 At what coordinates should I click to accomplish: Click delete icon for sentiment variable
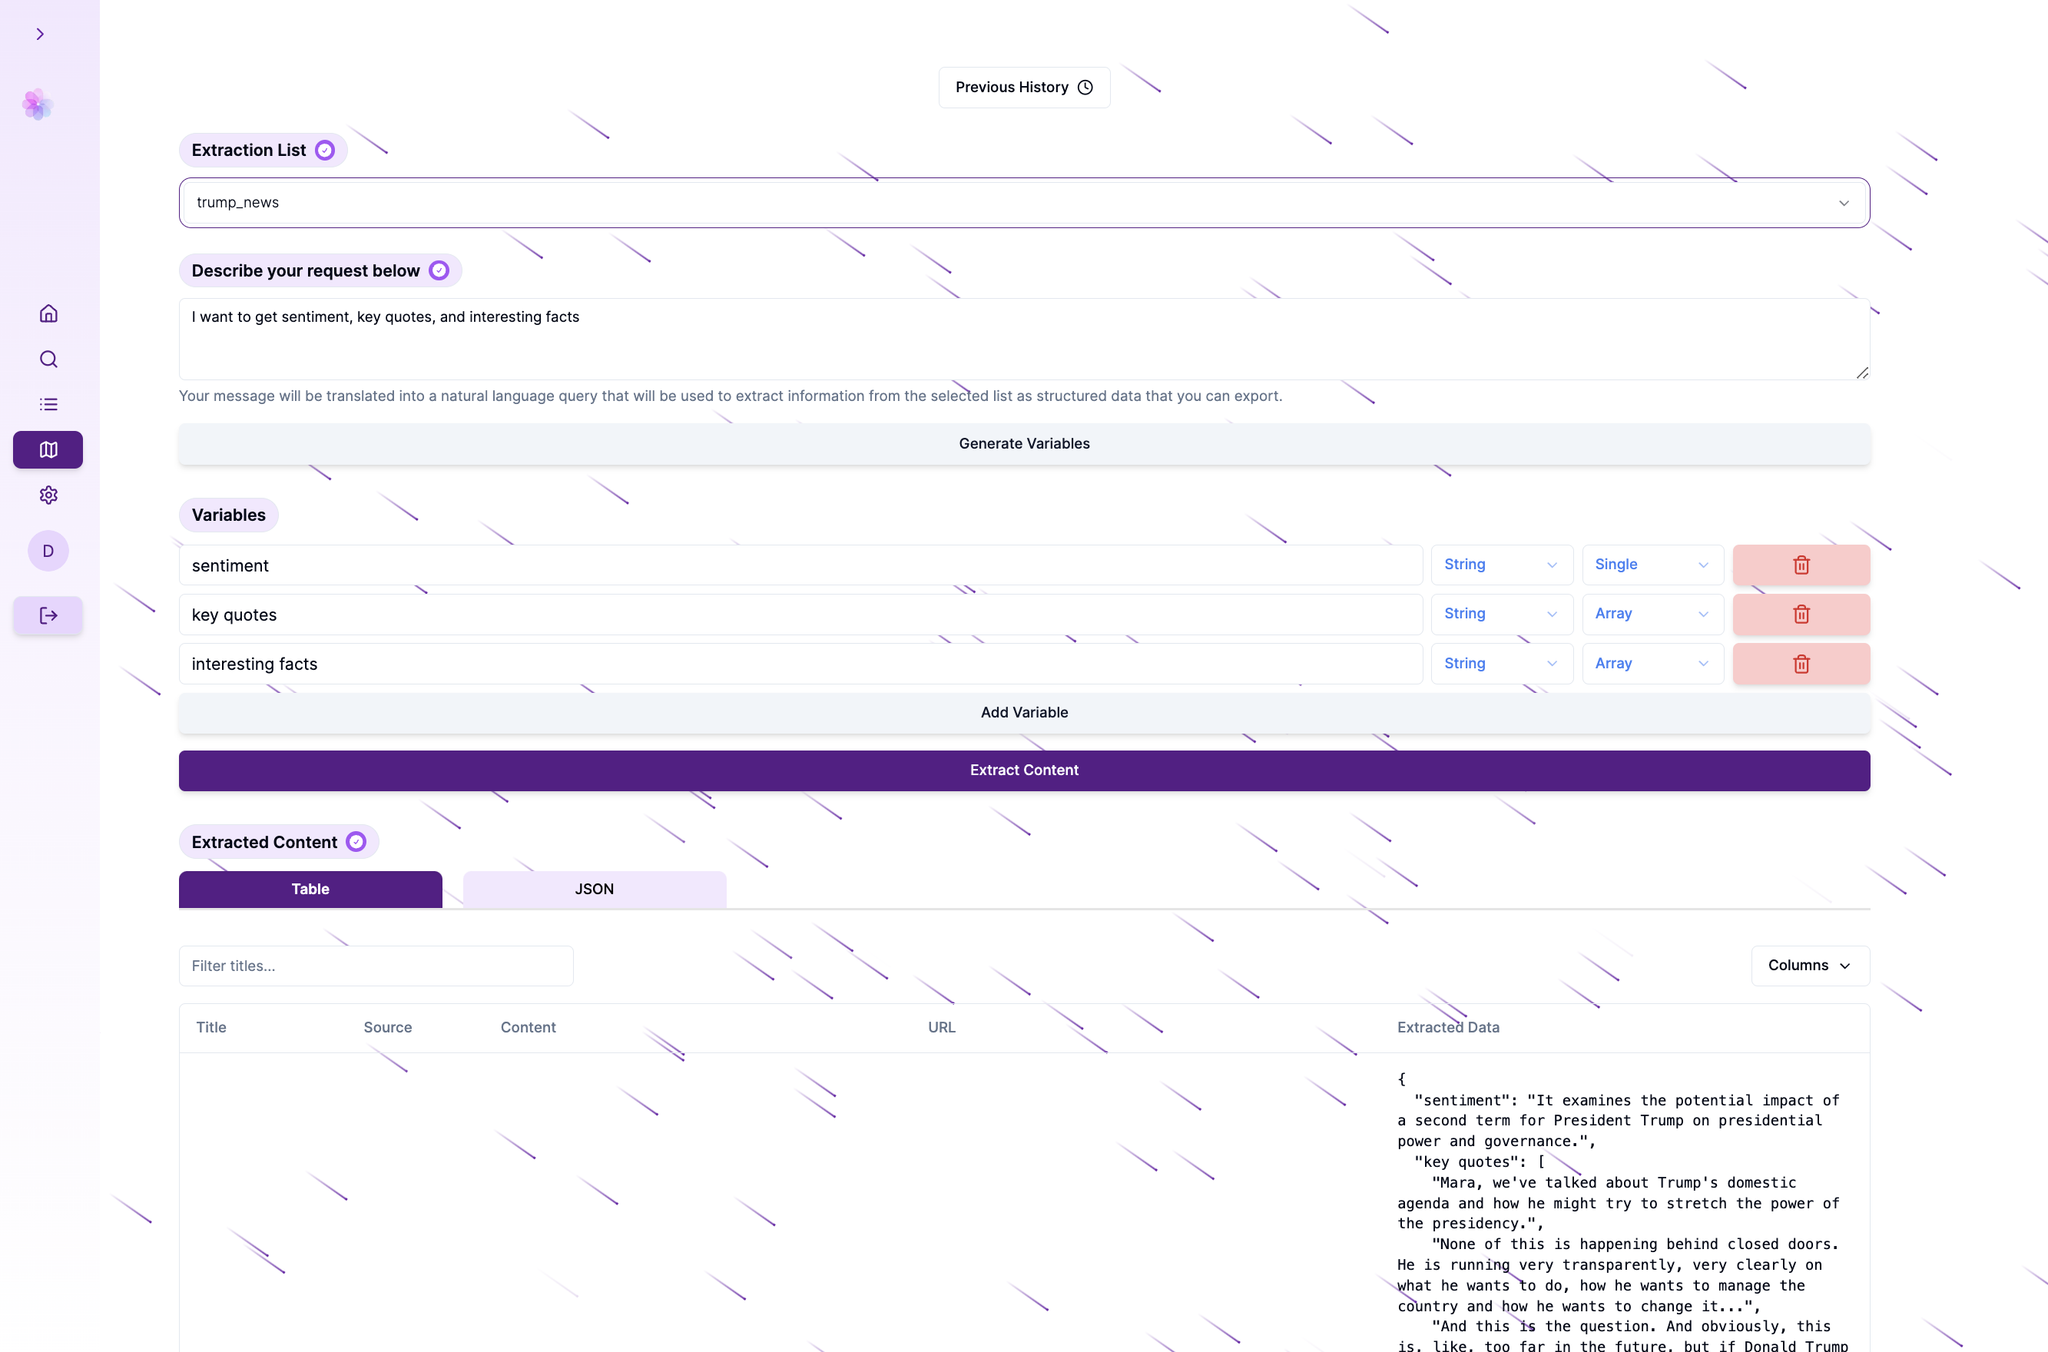tap(1801, 564)
